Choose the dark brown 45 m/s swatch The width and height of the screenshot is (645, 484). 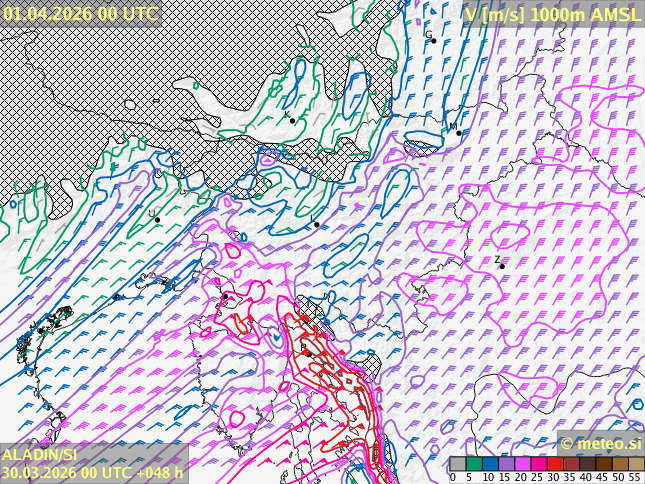tap(604, 464)
